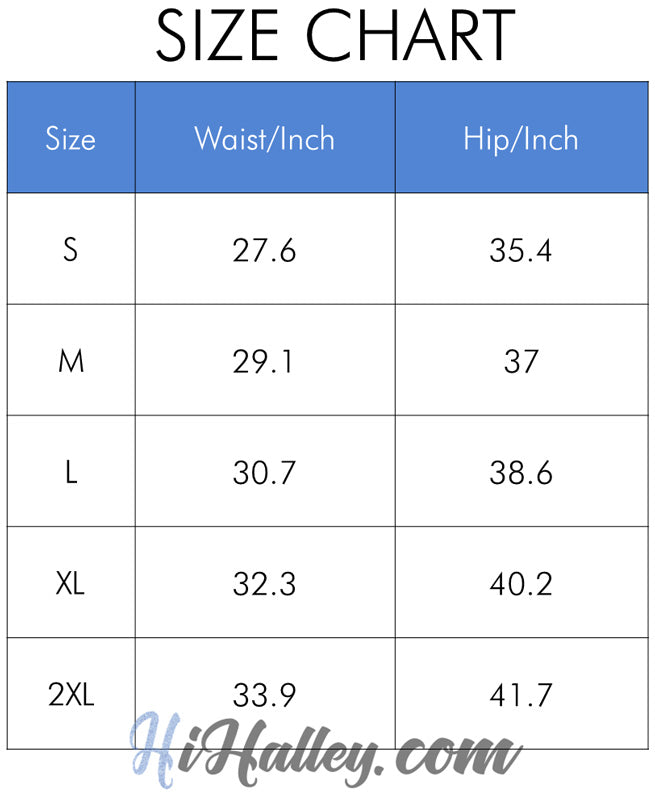This screenshot has width=655, height=800.
Task: Select waist value 27.6
Action: pyautogui.click(x=265, y=249)
